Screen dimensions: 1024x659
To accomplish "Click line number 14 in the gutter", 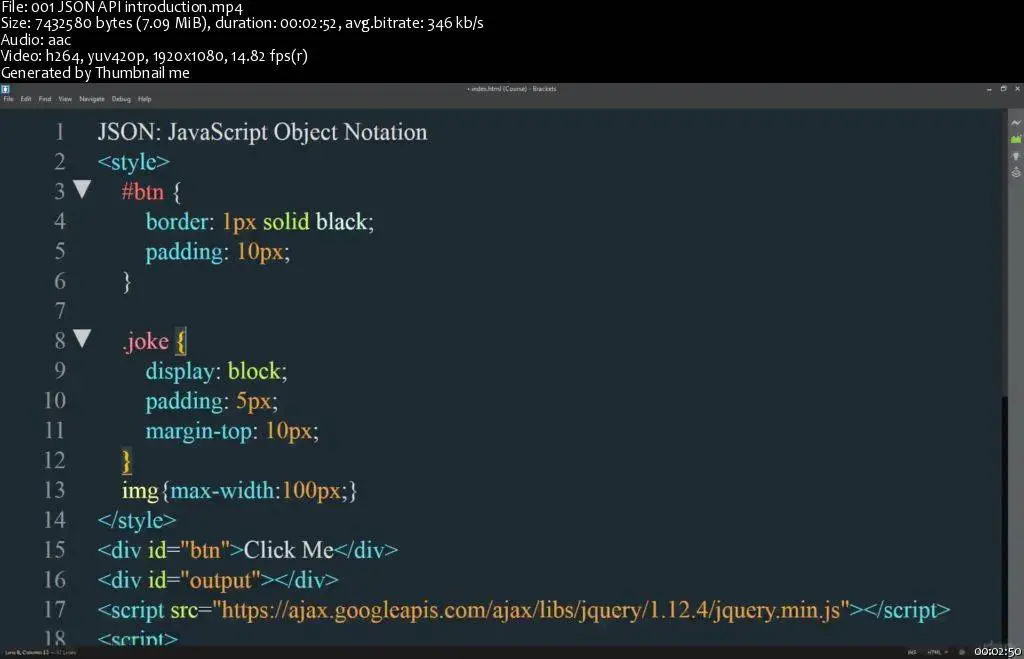I will (55, 520).
